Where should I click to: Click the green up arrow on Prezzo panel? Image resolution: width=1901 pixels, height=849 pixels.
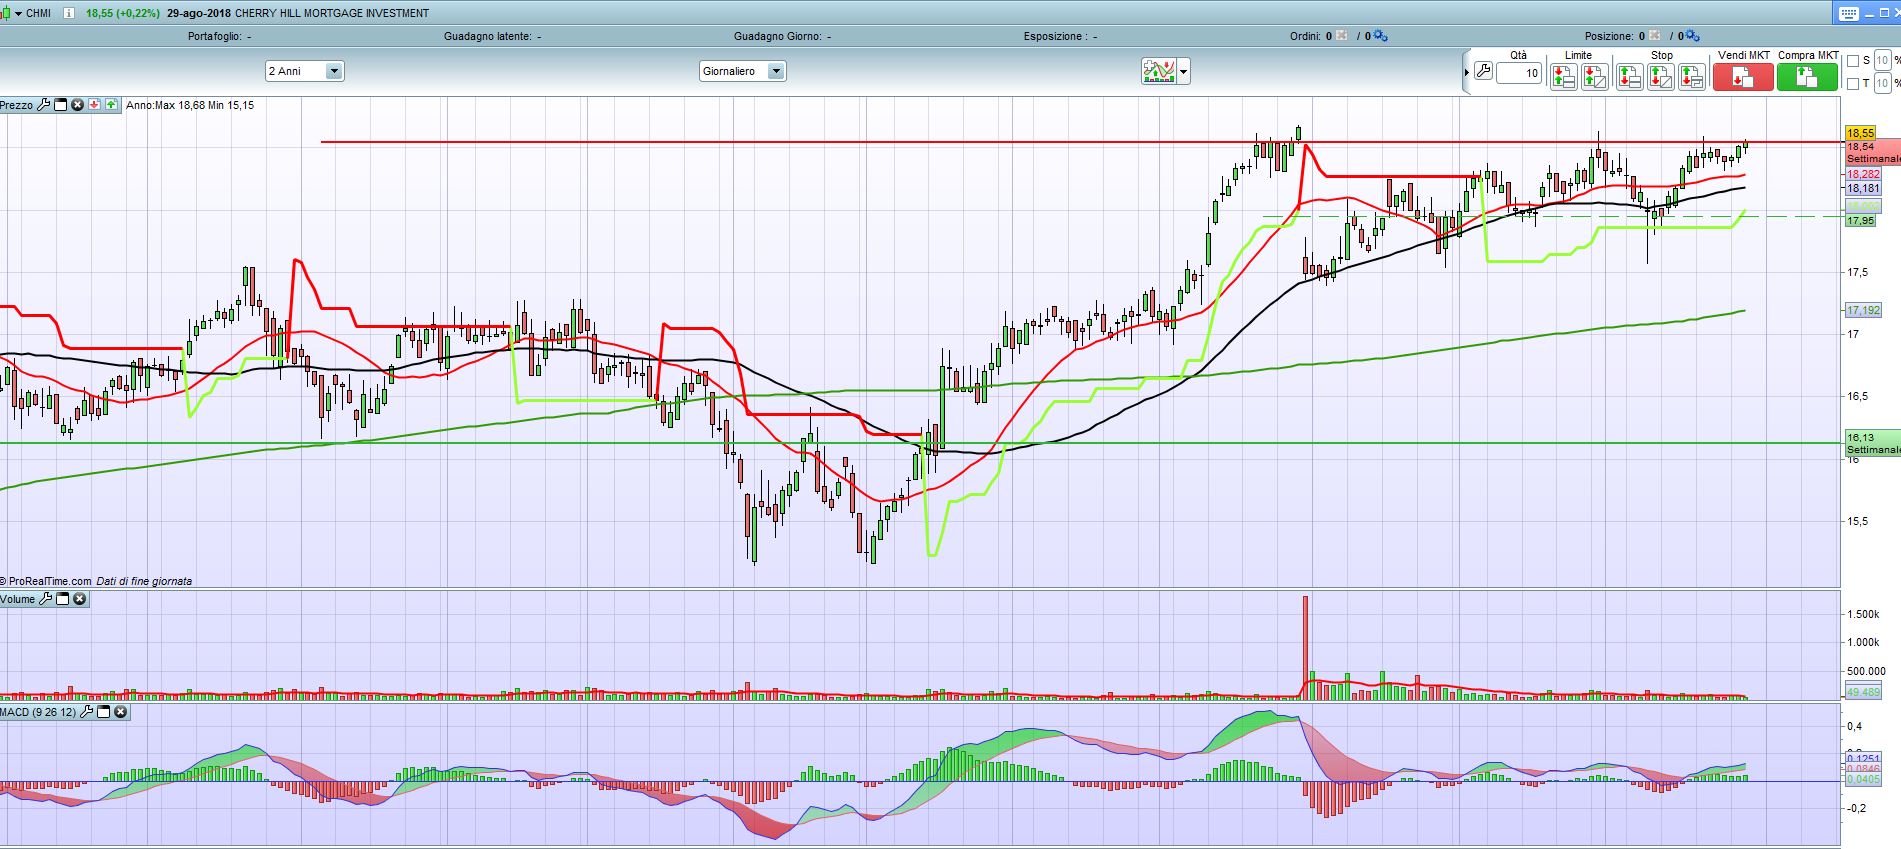coord(110,104)
